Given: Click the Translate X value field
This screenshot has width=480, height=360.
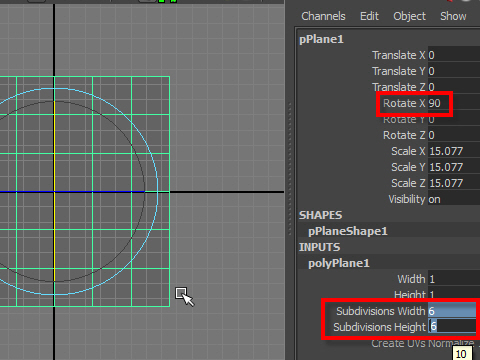Looking at the screenshot, I should (454, 55).
